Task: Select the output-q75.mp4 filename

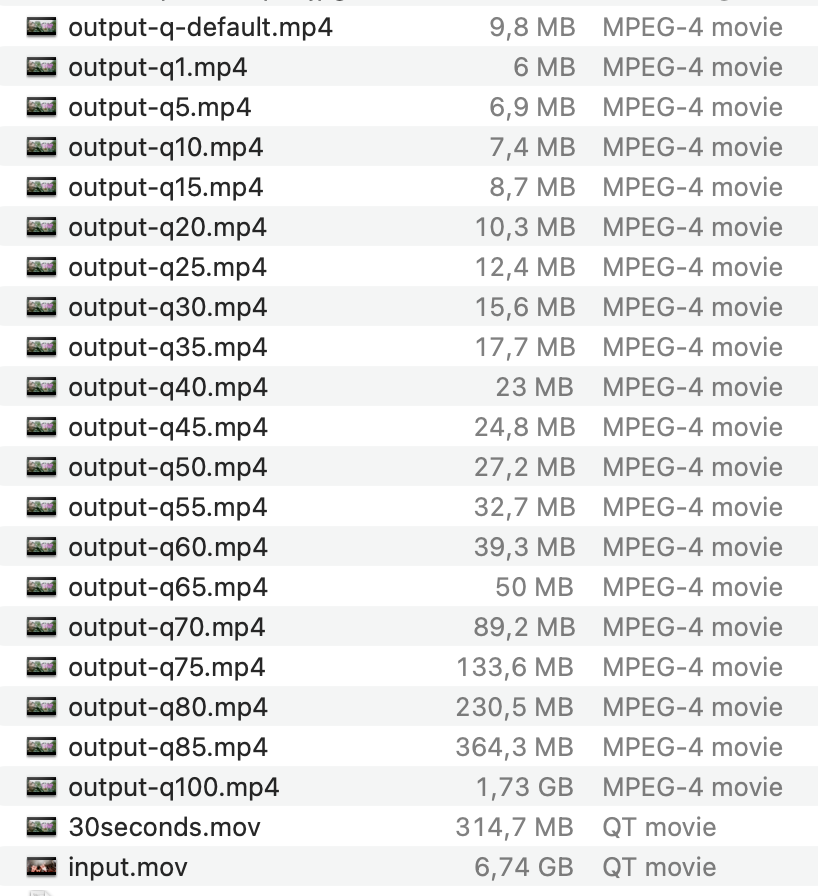Action: 167,667
